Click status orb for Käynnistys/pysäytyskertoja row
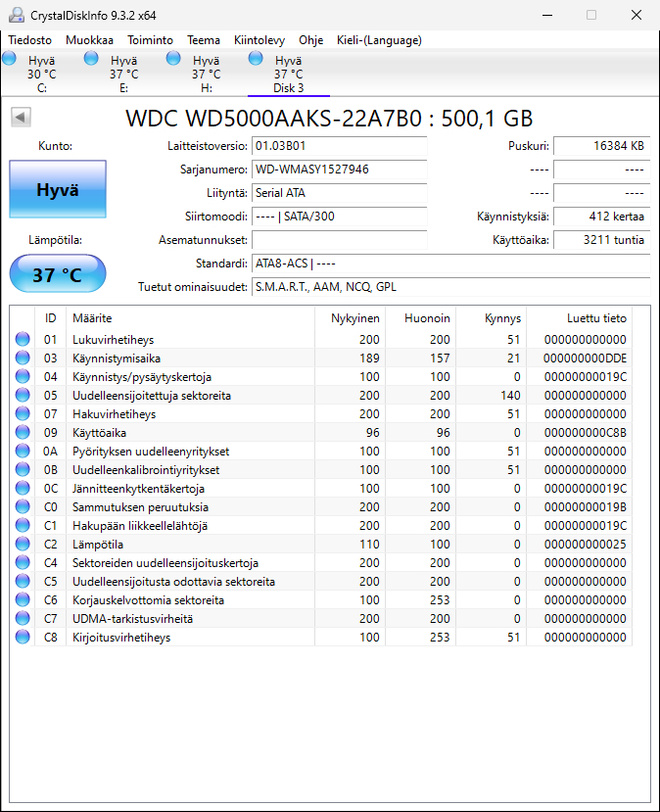This screenshot has width=660, height=812. point(22,376)
